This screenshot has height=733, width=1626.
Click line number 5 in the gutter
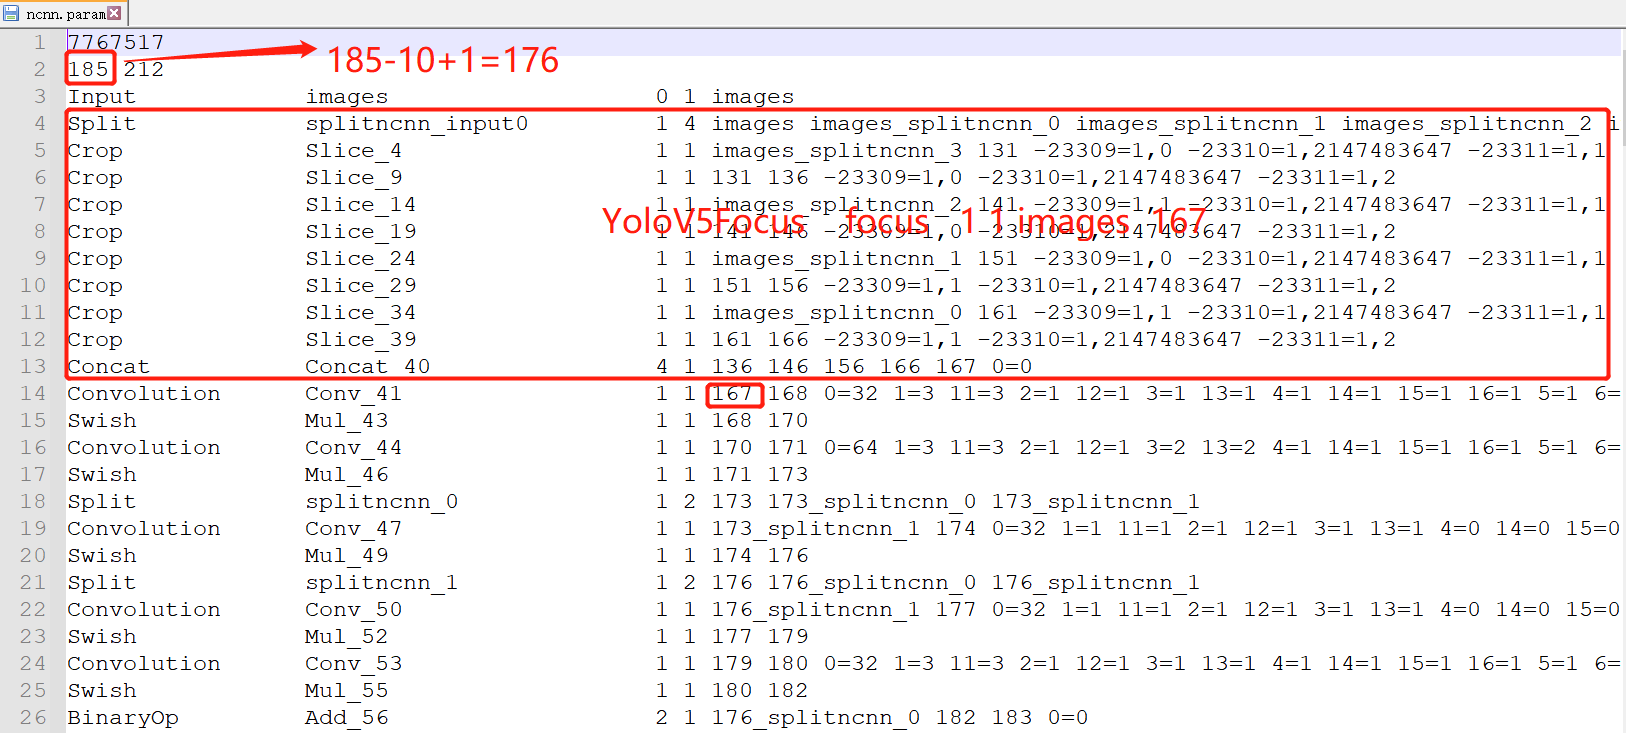(39, 150)
